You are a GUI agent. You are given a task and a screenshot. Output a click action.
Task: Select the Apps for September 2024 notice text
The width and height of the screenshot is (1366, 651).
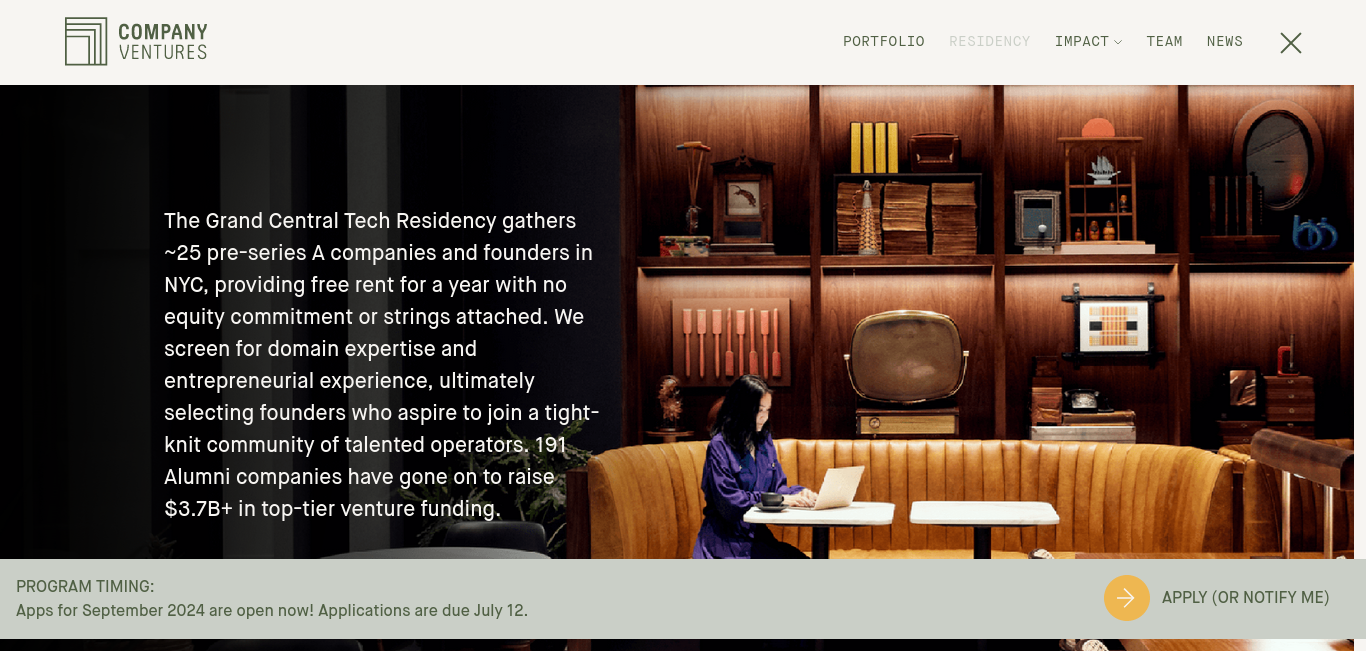272,611
